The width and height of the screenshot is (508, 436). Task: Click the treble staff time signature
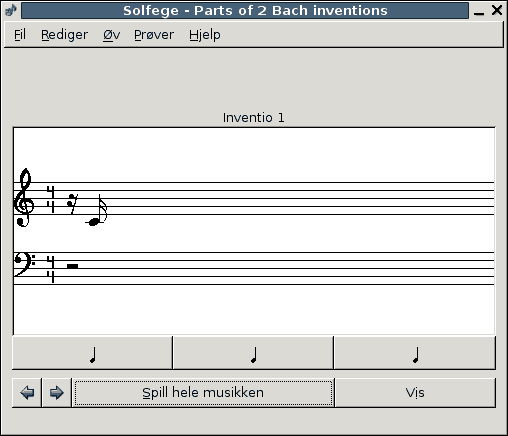coord(51,199)
